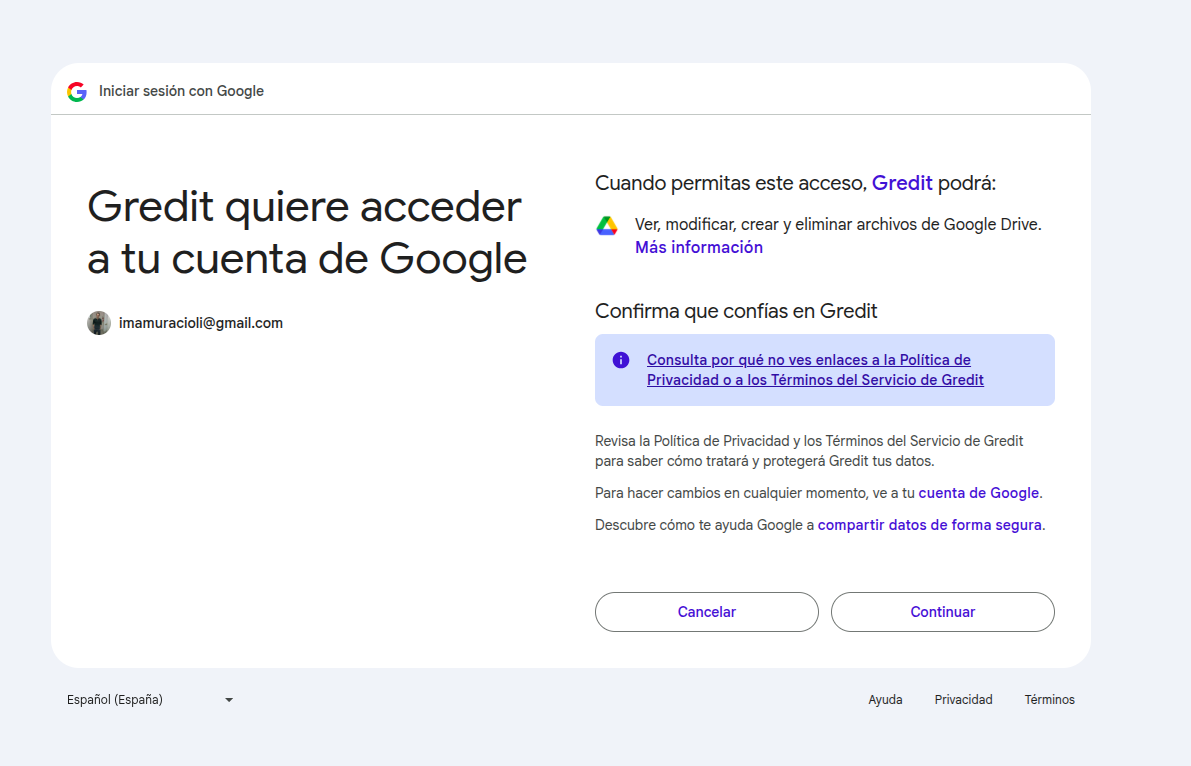Click the Continuar button
The height and width of the screenshot is (766, 1191).
click(943, 612)
